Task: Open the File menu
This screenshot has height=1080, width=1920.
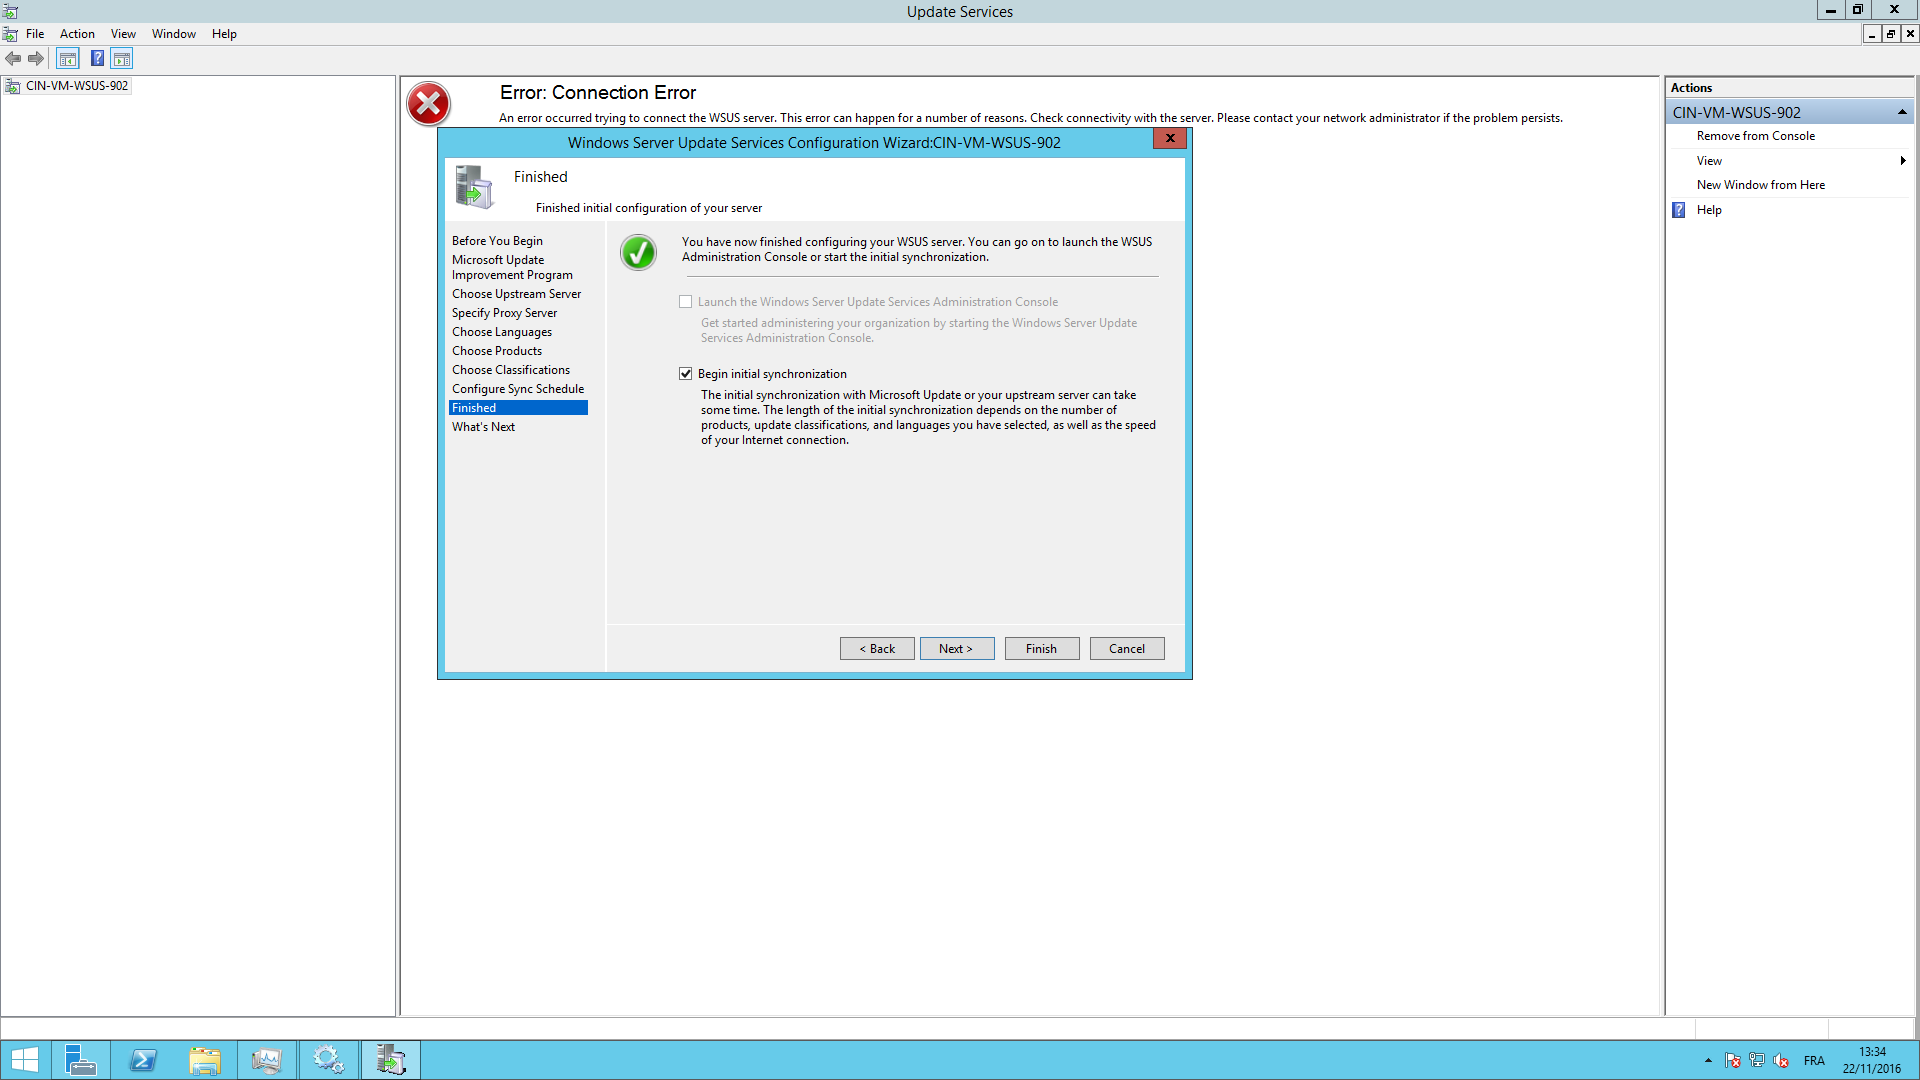Action: 35,34
